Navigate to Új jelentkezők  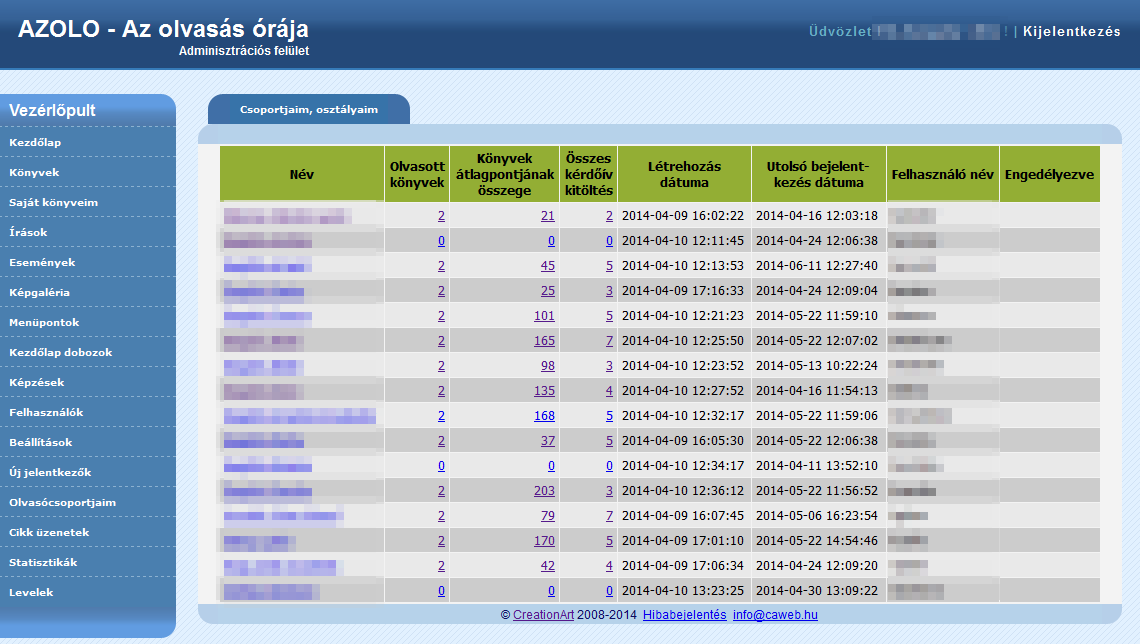point(50,472)
